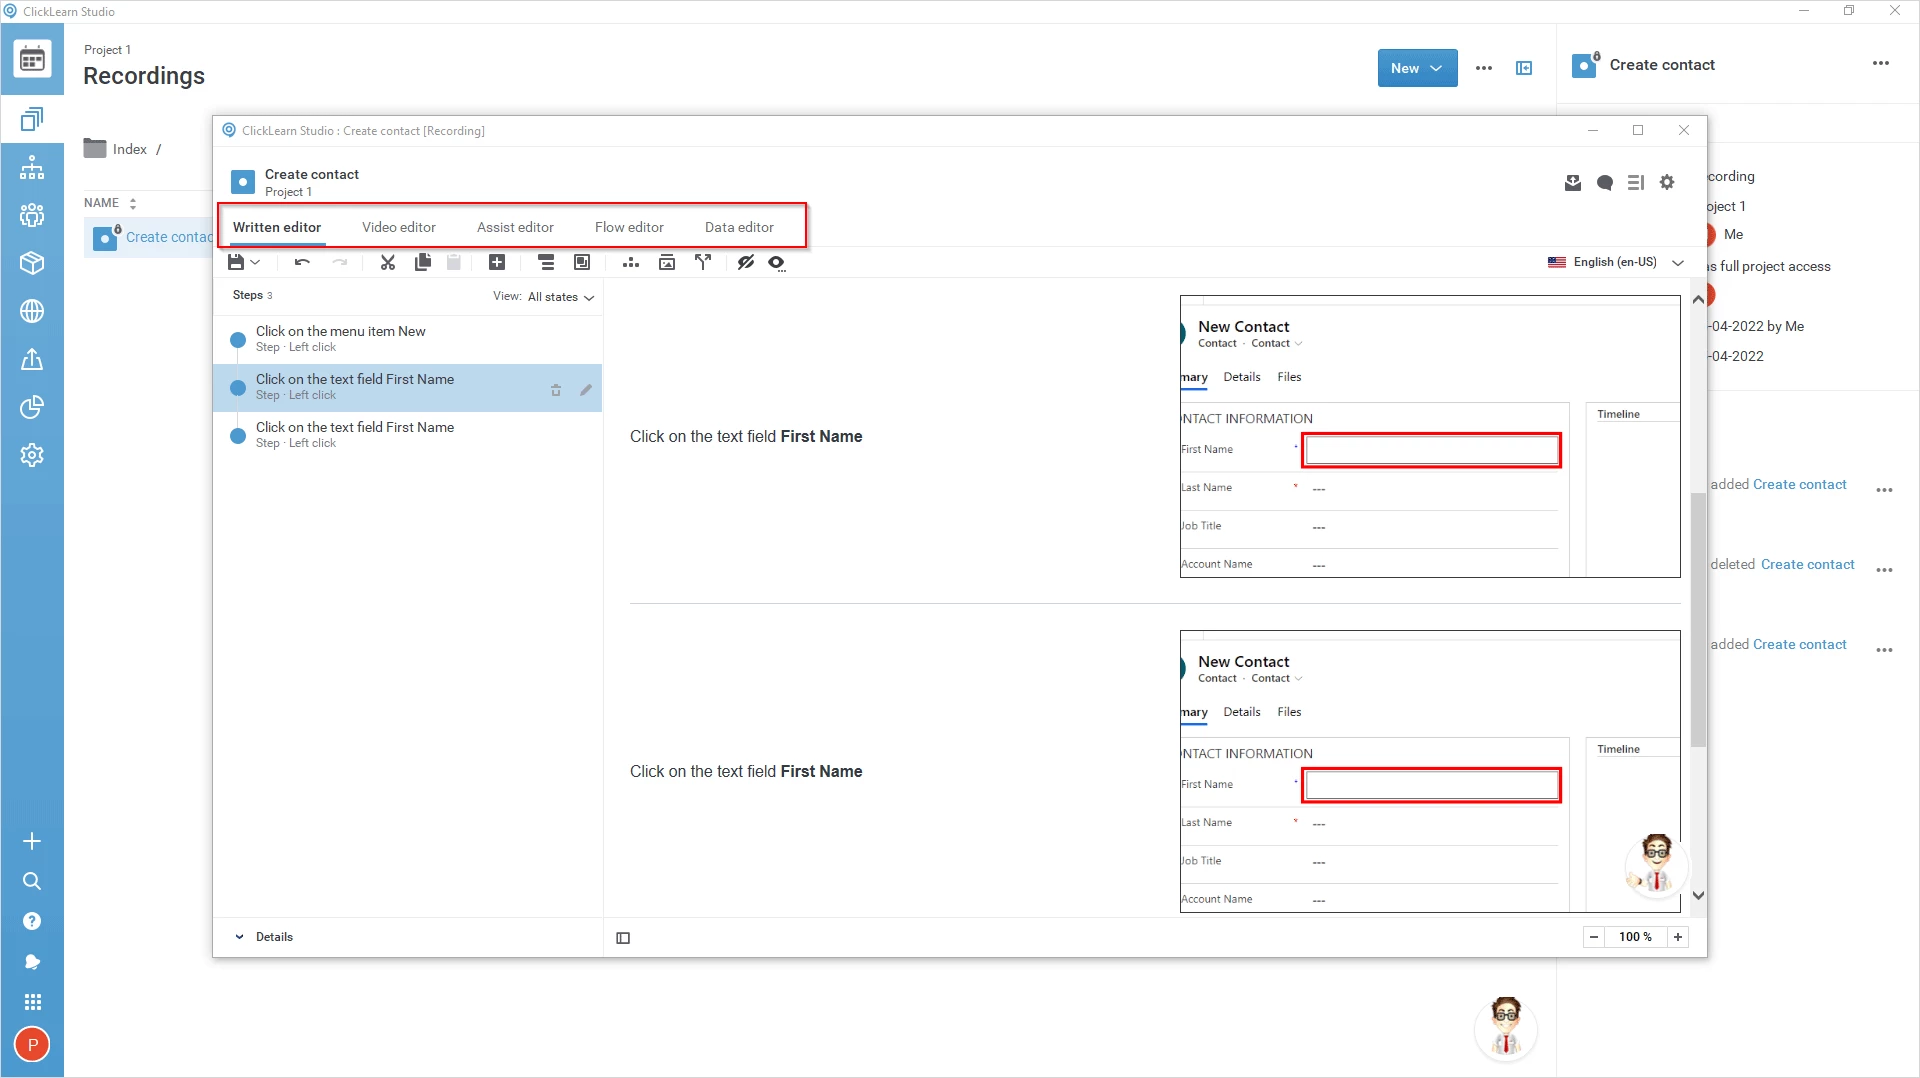
Task: Open the red P user profile avatar
Action: coord(32,1045)
